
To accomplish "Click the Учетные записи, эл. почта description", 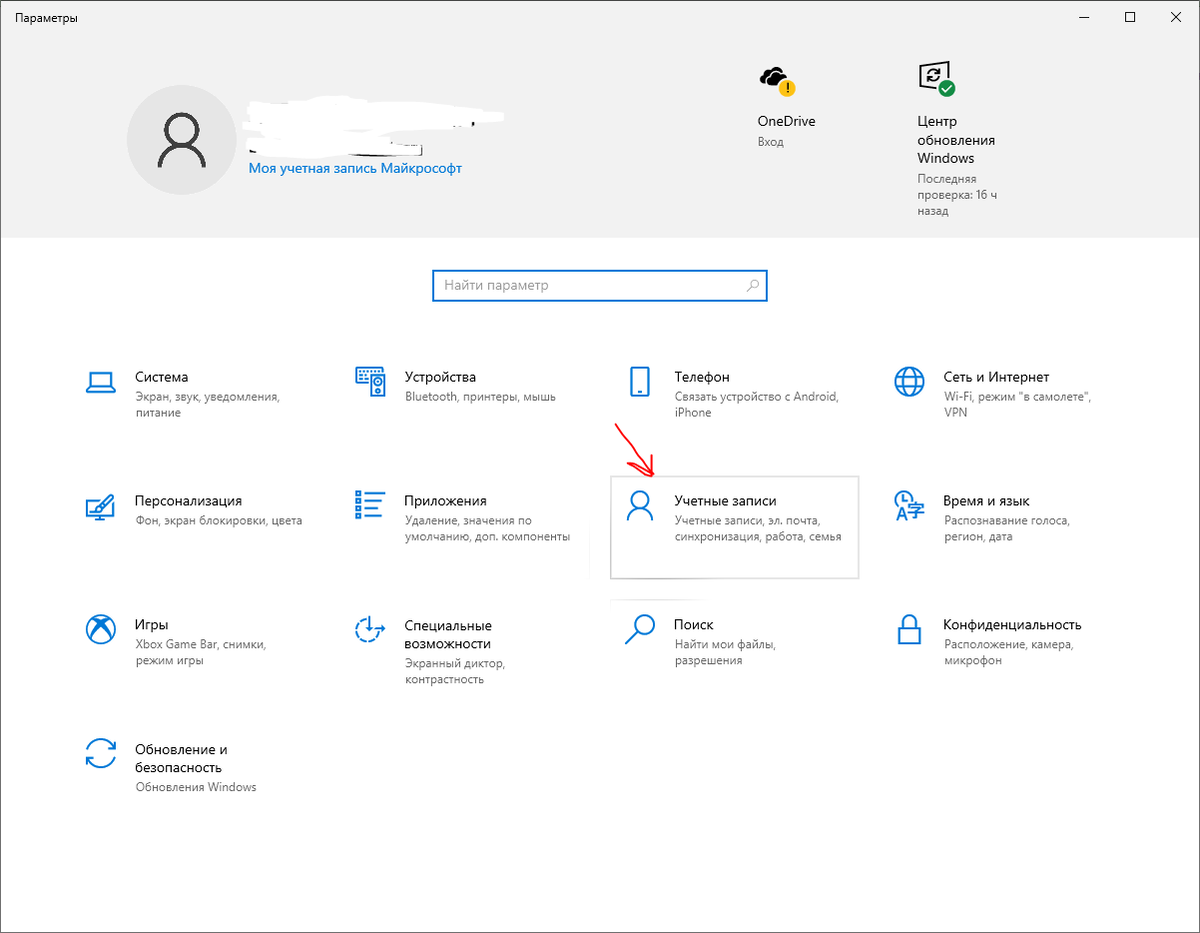I will tap(758, 529).
